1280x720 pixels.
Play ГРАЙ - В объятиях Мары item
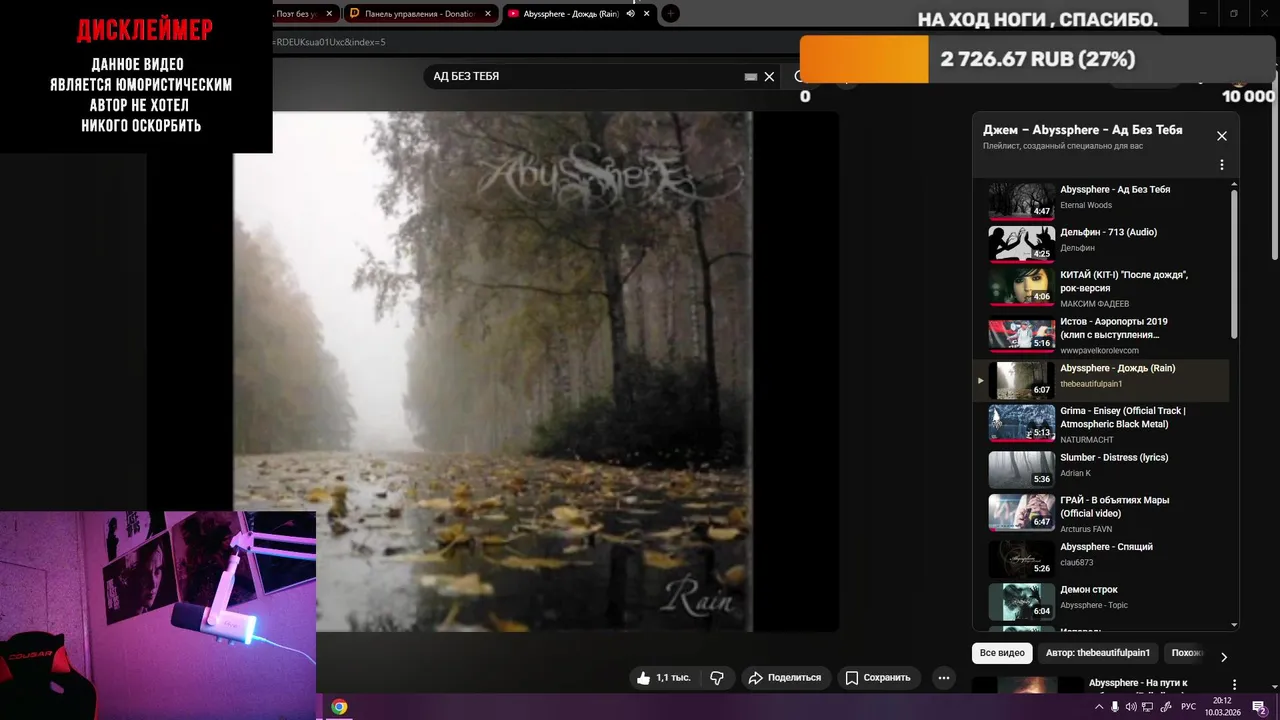coord(1100,514)
